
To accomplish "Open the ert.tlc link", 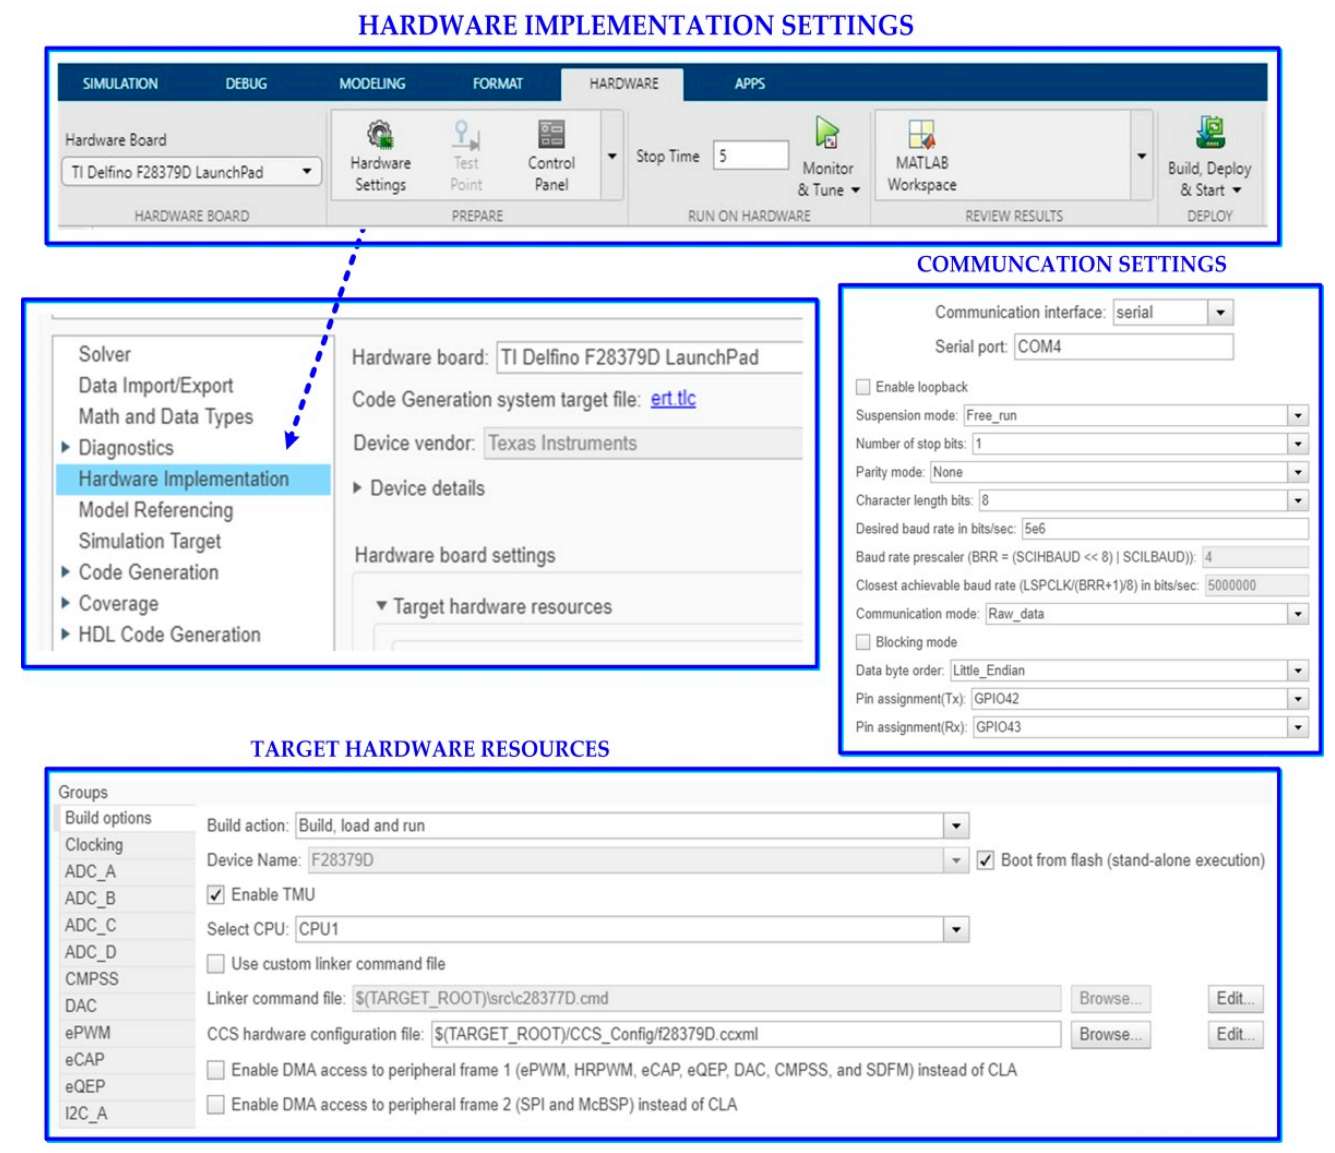I will pyautogui.click(x=673, y=399).
